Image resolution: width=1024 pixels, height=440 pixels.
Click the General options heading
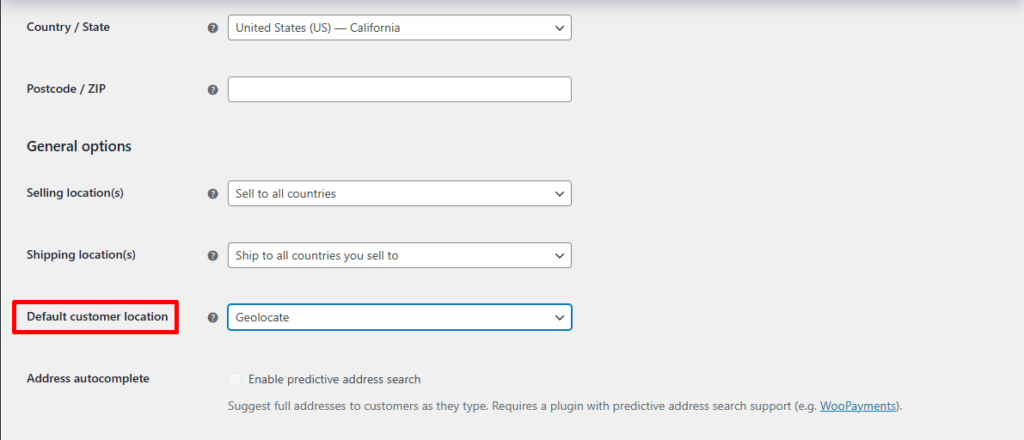(x=79, y=146)
